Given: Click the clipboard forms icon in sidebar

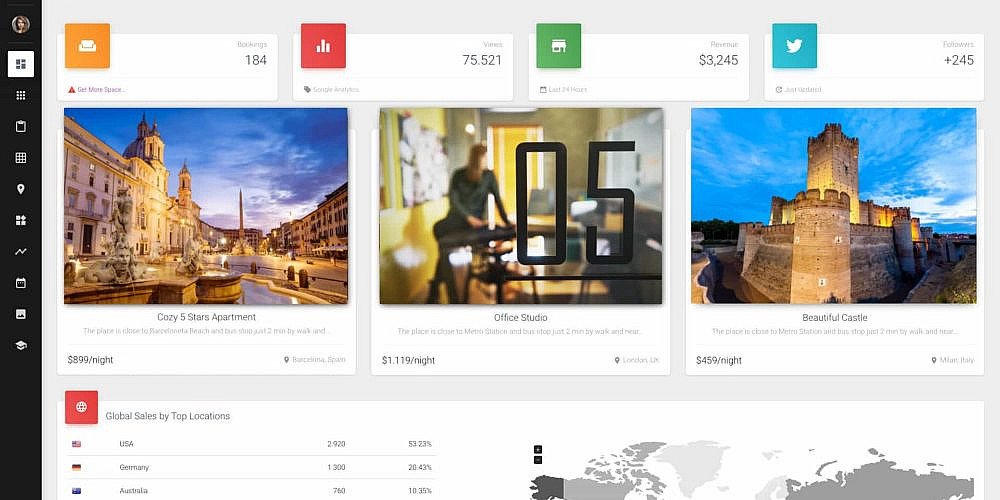Looking at the screenshot, I should pyautogui.click(x=20, y=127).
